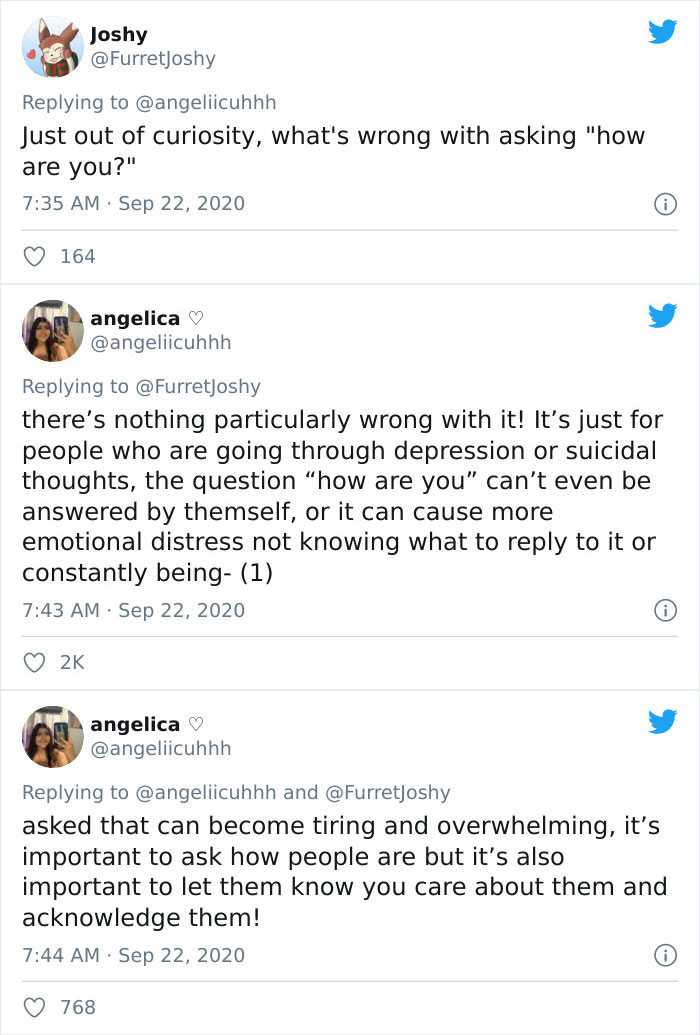Like angelica's 2K reply with the heart
Image resolution: width=700 pixels, height=1035 pixels.
click(x=33, y=662)
